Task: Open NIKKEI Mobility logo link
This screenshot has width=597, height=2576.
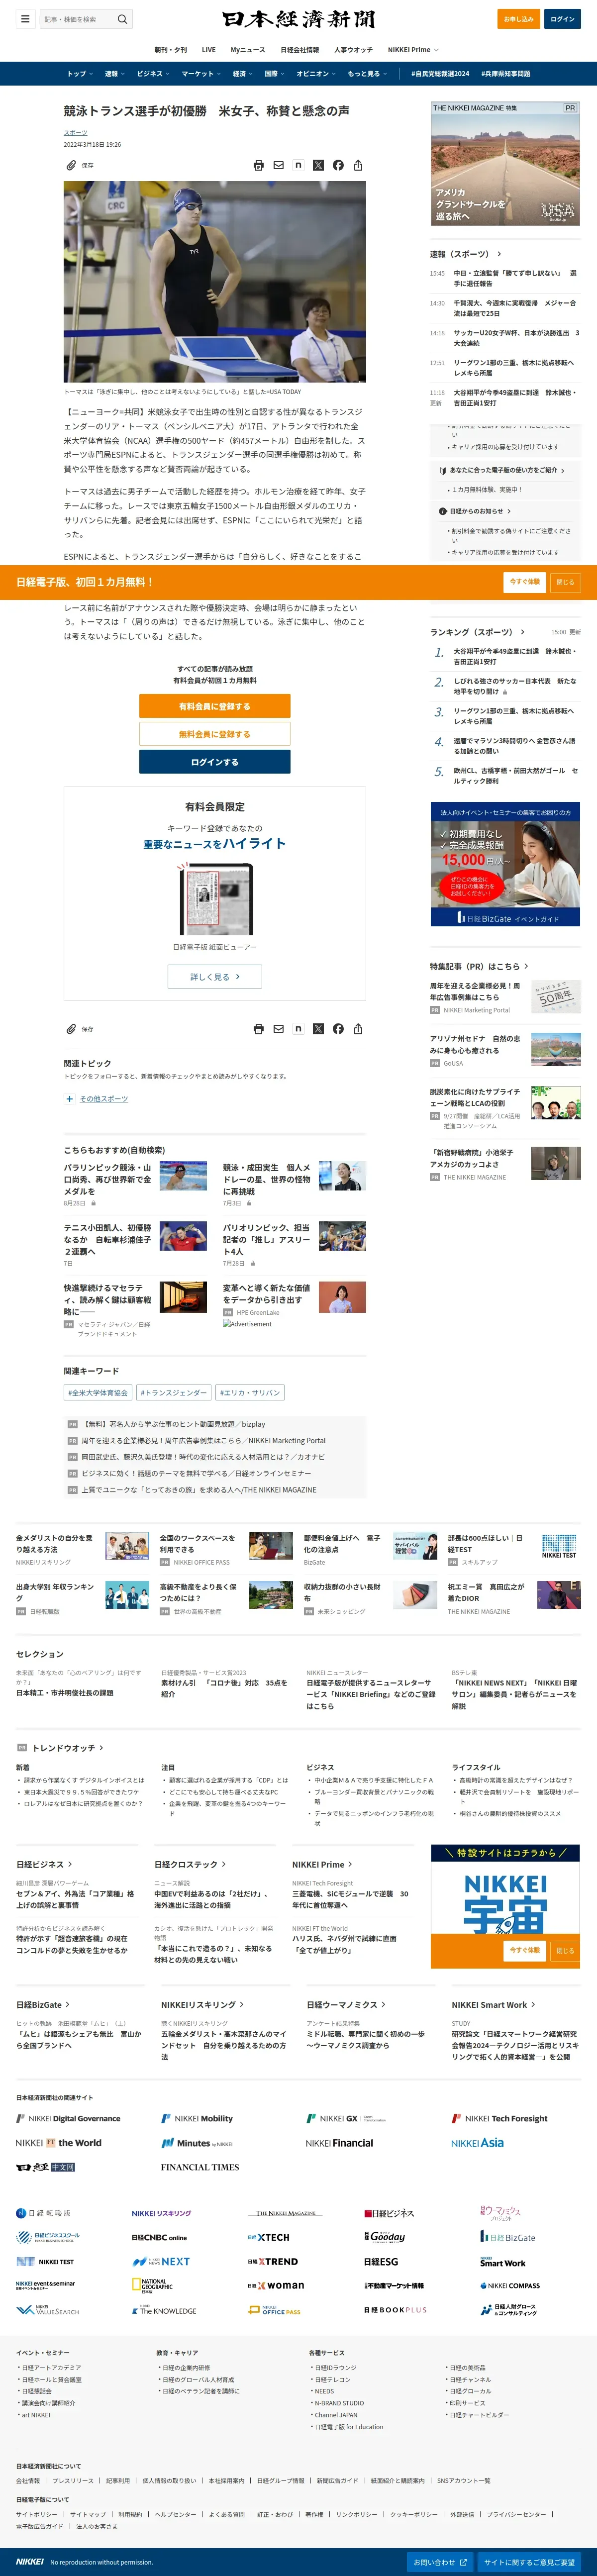Action: 197,2119
